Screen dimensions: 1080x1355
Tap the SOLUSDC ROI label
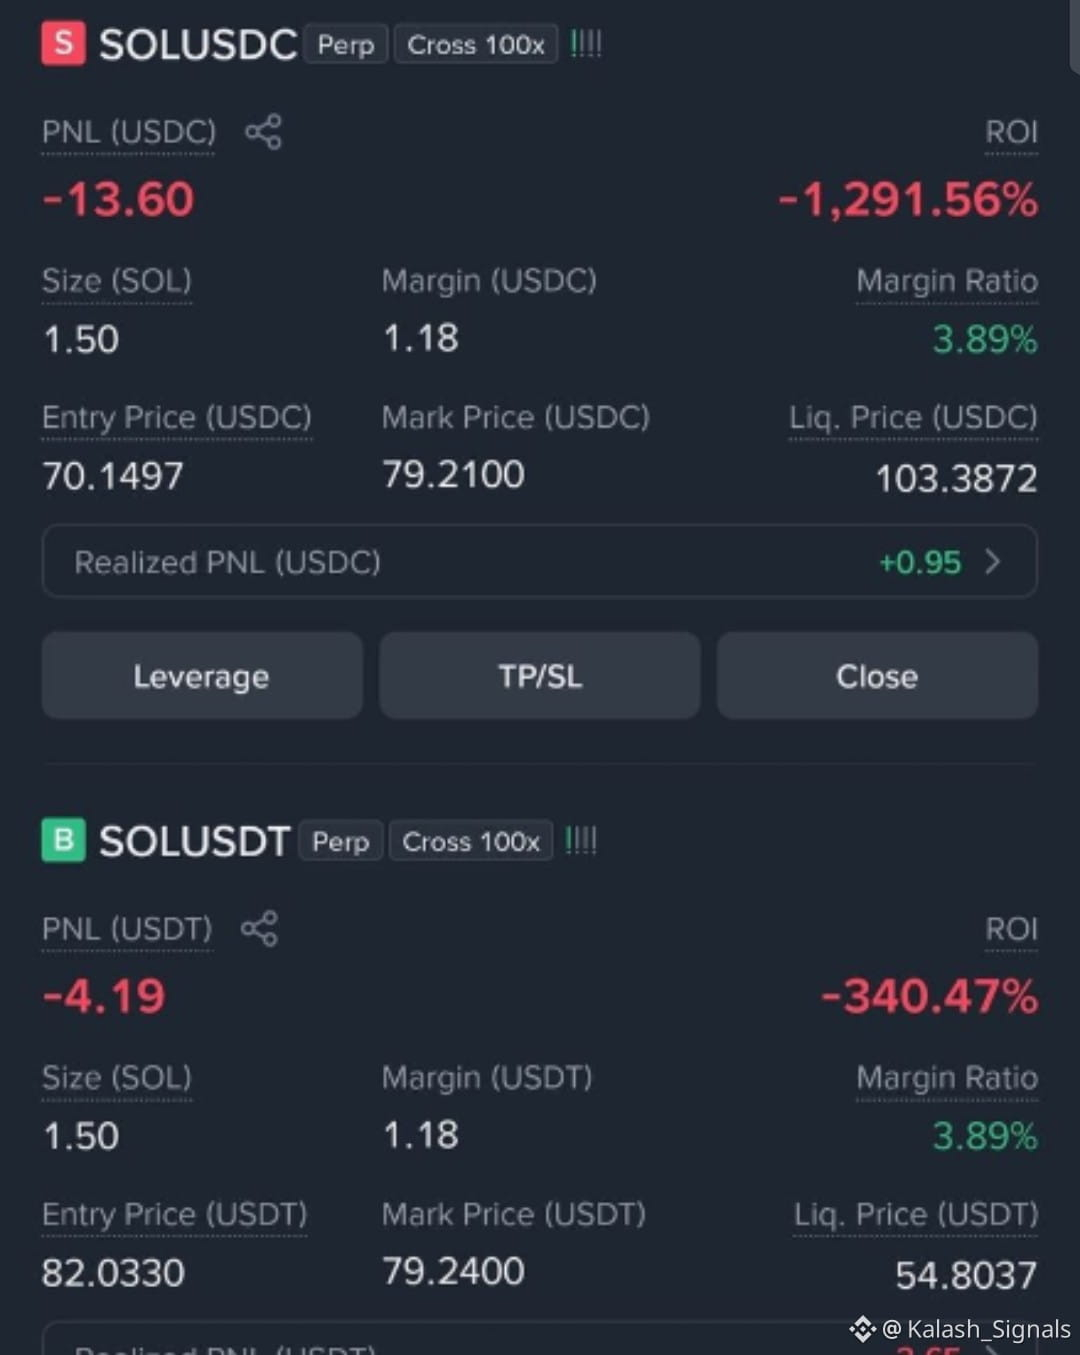[1011, 132]
